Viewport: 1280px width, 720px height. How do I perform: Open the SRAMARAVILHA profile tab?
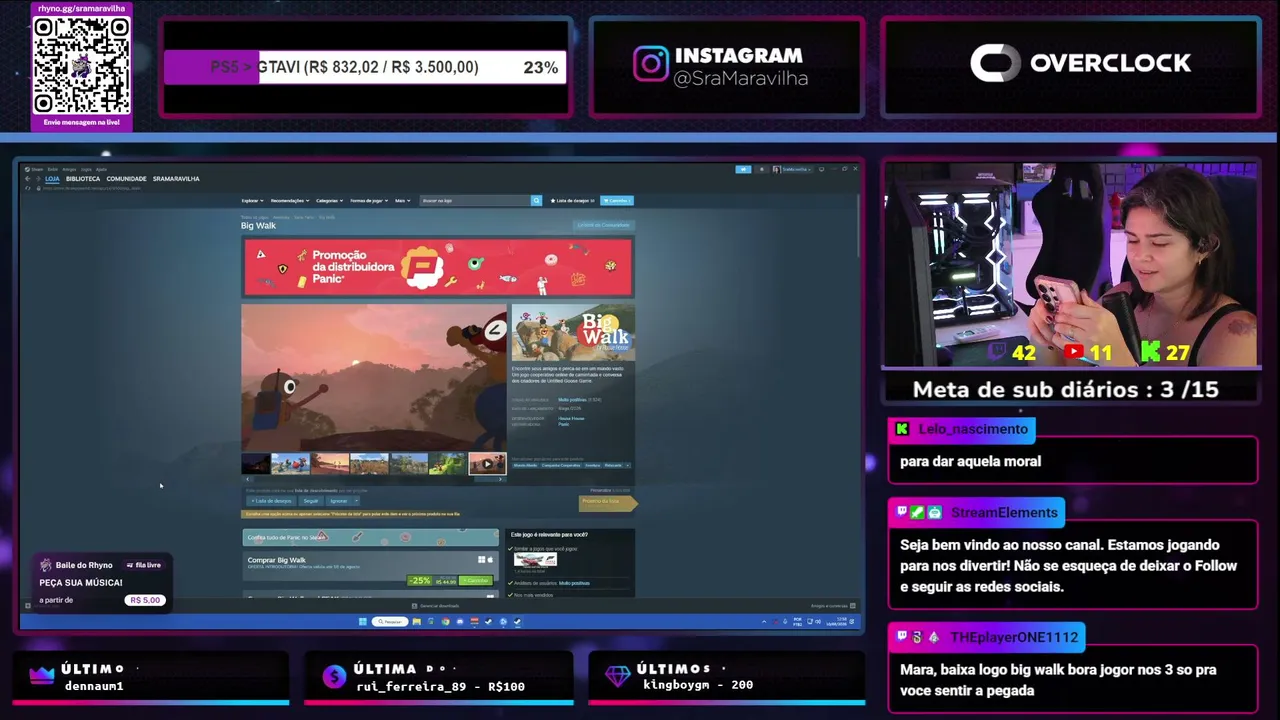(176, 179)
